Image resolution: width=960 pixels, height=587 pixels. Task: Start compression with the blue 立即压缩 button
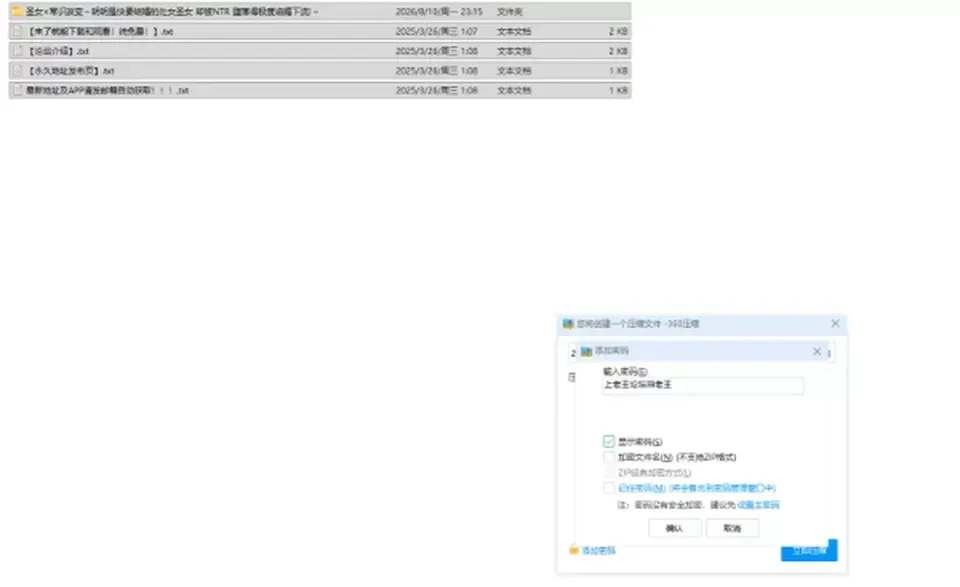[809, 551]
